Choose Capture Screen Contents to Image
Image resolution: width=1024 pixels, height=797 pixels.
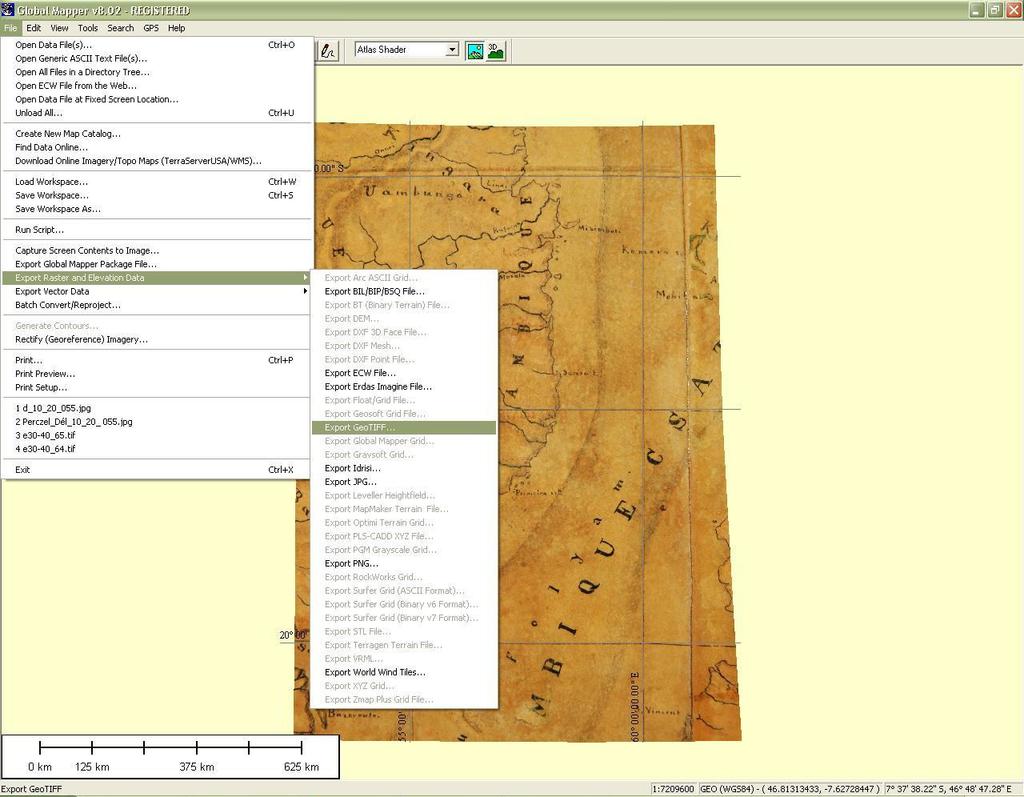click(x=156, y=251)
